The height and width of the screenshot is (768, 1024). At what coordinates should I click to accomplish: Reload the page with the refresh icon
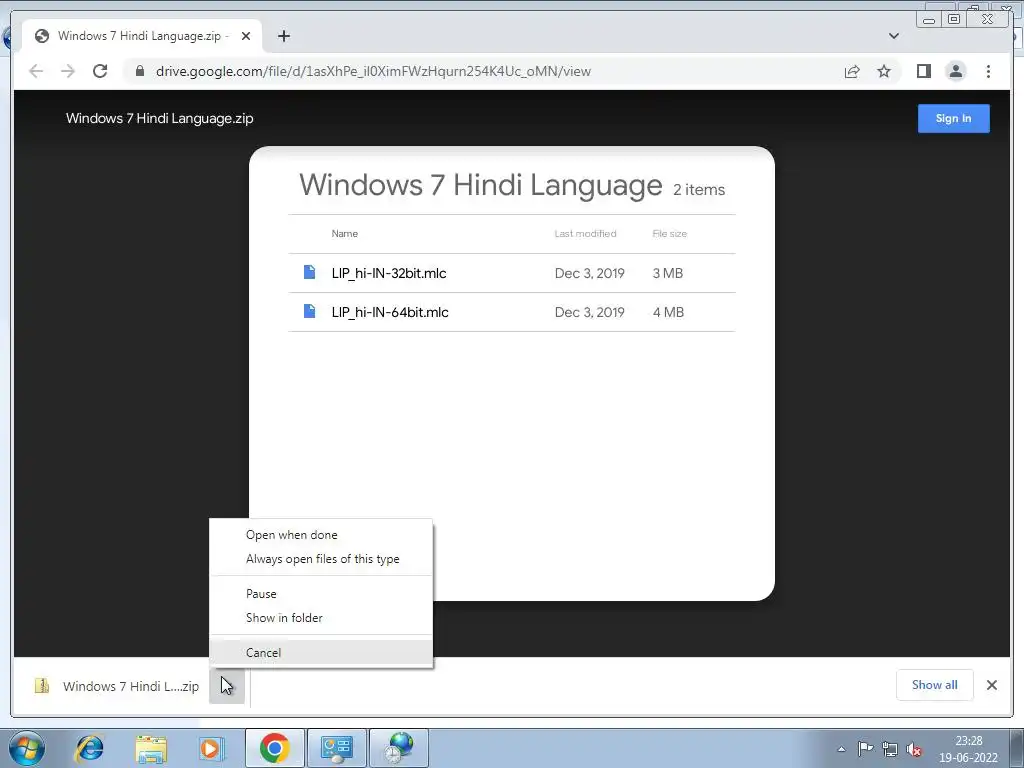click(100, 71)
